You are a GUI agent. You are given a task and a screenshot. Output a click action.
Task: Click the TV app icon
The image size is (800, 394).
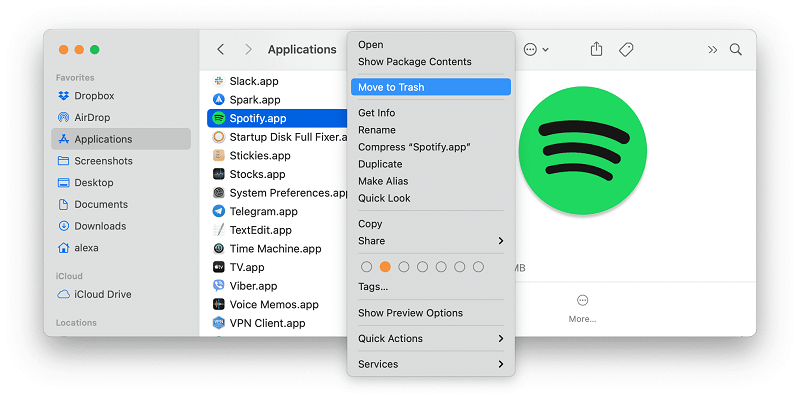pos(219,267)
